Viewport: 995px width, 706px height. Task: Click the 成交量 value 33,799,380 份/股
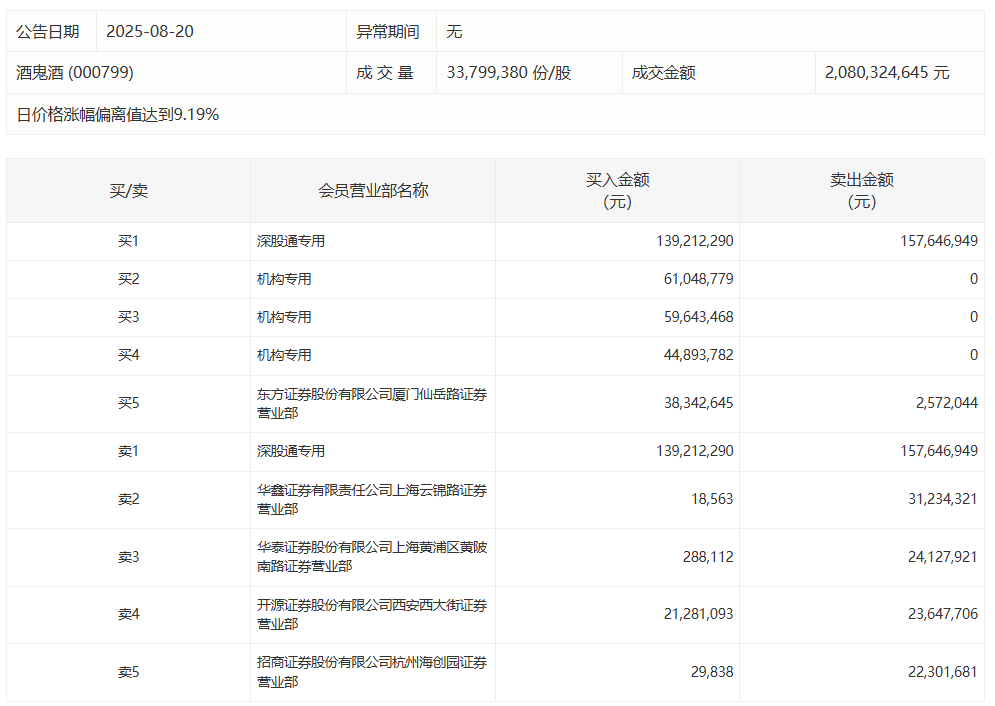508,73
